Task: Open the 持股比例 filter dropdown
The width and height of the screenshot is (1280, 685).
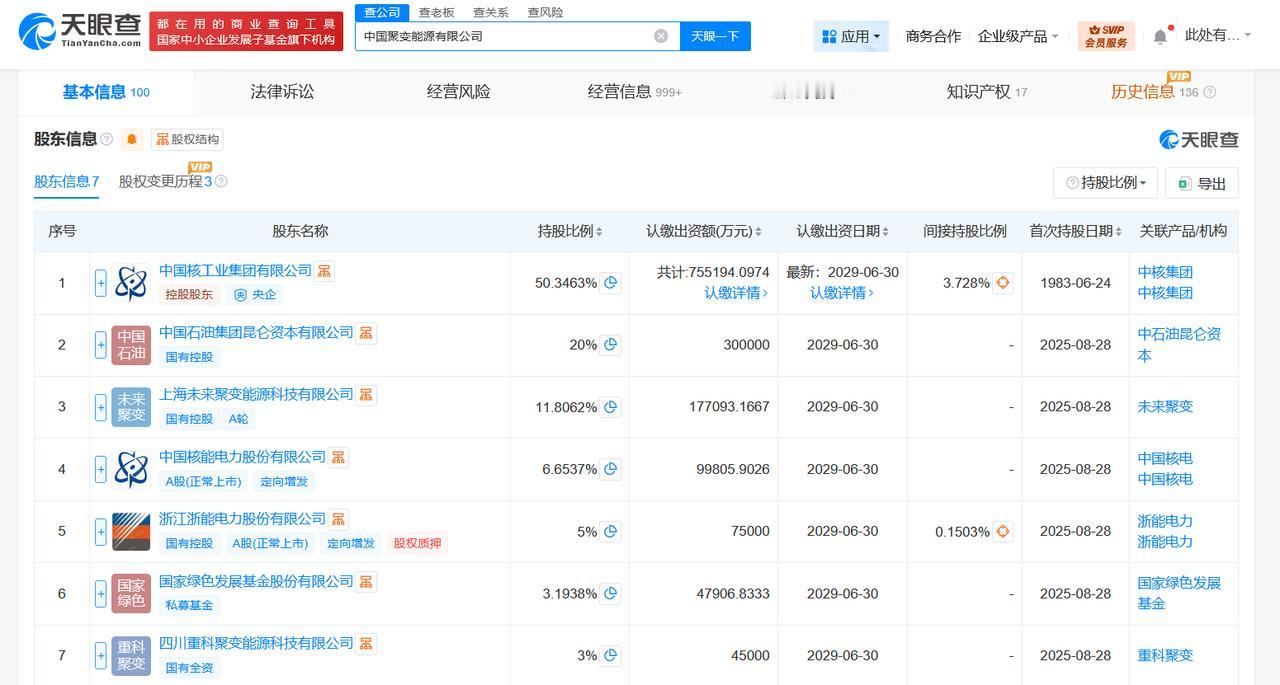Action: 1105,183
